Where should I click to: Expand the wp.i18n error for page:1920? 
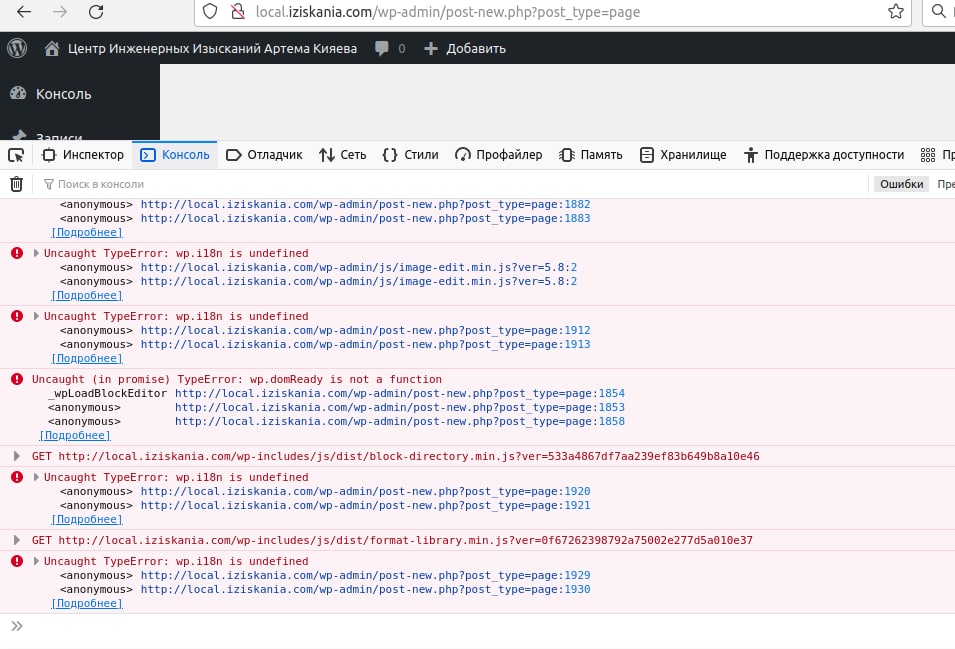point(36,477)
